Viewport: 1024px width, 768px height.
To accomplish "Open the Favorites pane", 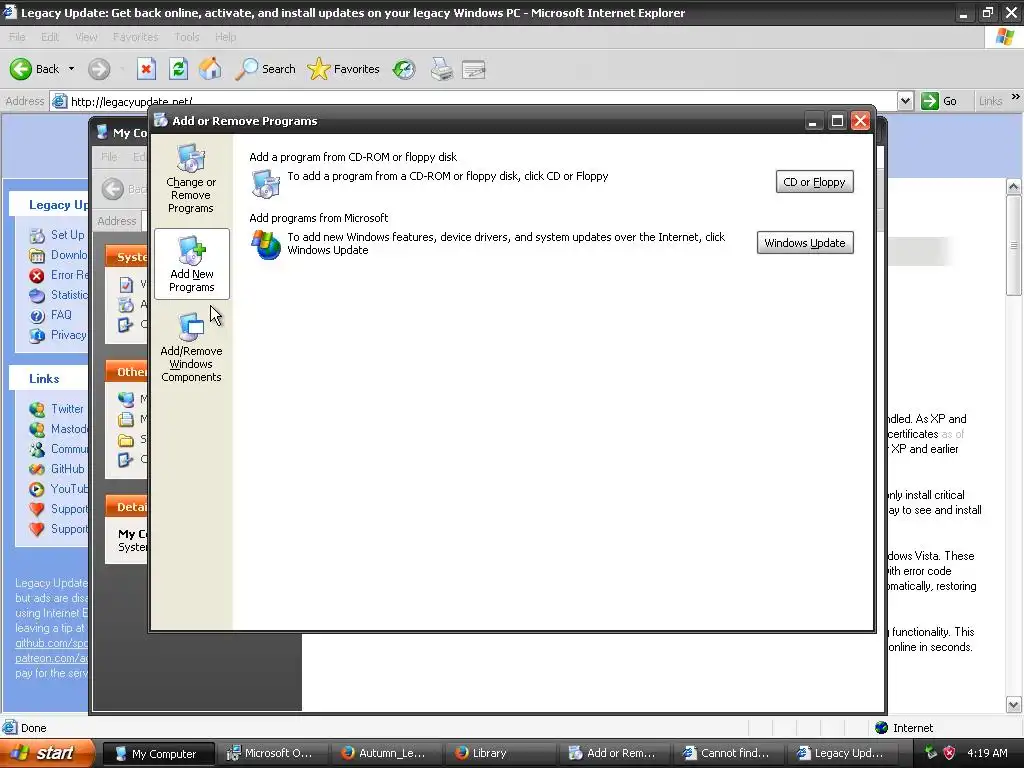I will 344,69.
